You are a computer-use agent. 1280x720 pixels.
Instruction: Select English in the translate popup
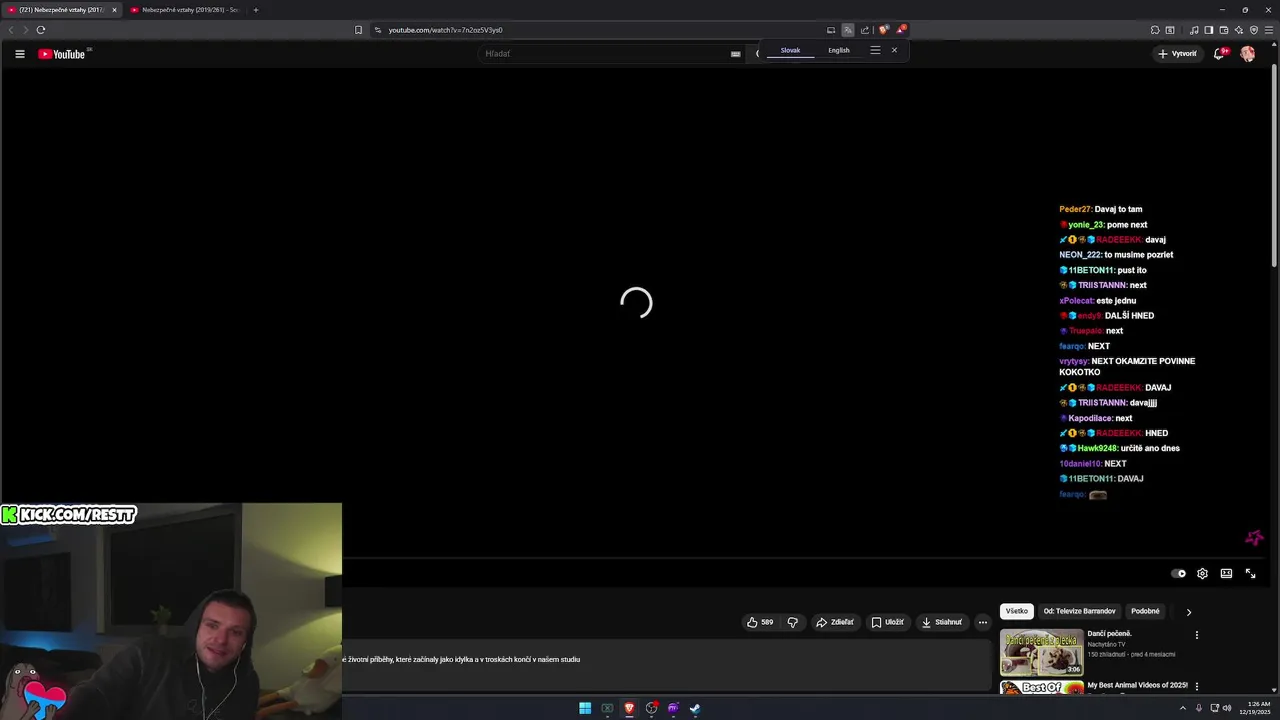(x=839, y=50)
